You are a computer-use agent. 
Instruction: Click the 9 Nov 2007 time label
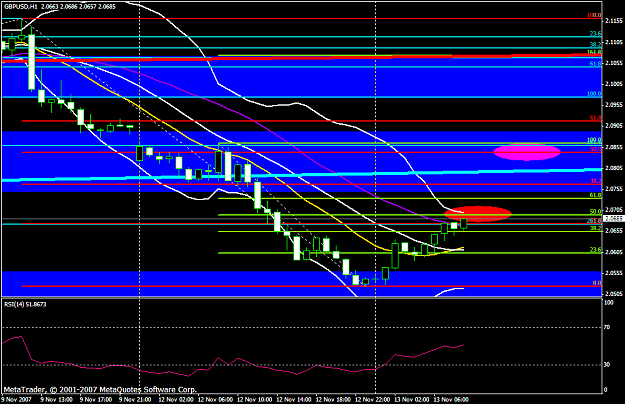(17, 399)
